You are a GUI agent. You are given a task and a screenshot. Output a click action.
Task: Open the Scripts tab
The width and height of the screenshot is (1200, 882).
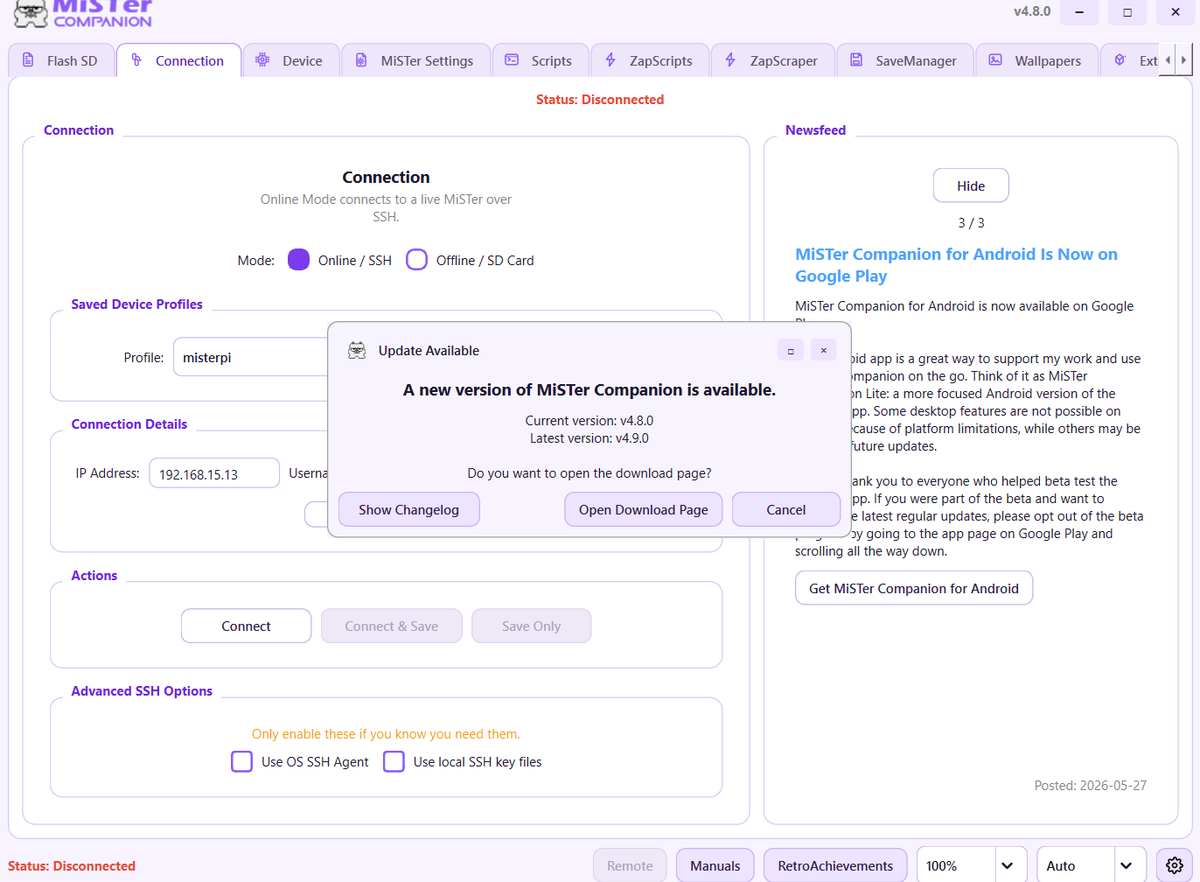click(x=538, y=60)
